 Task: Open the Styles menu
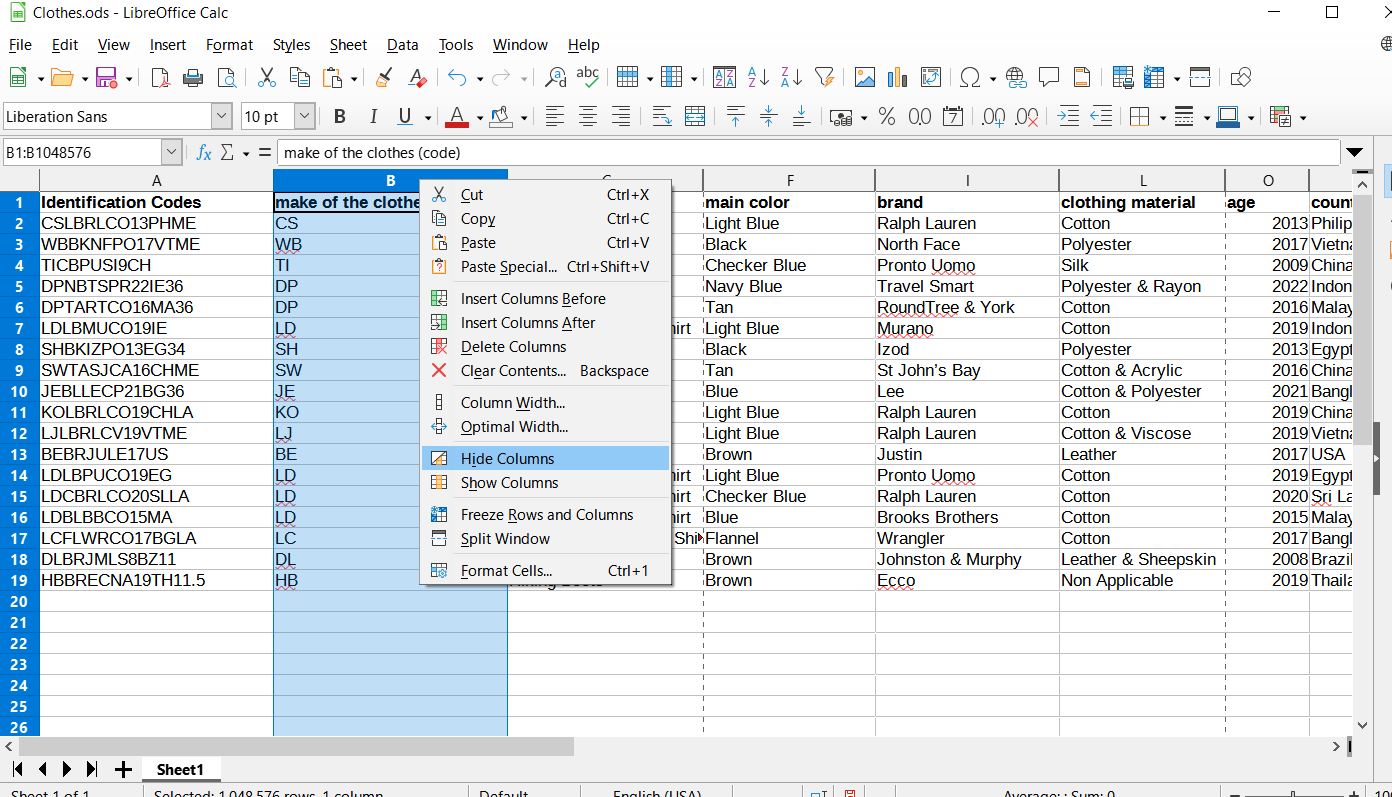(291, 45)
